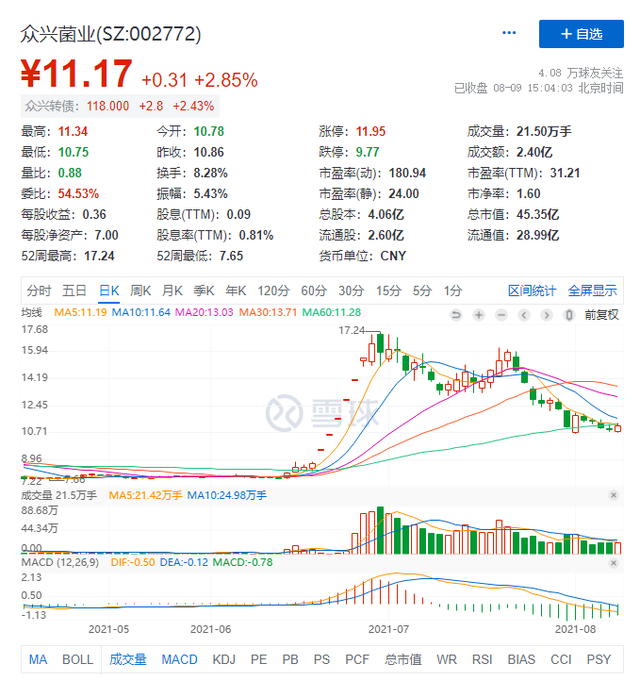Click the 17.24 peak price marker
This screenshot has width=640, height=681.
(351, 331)
